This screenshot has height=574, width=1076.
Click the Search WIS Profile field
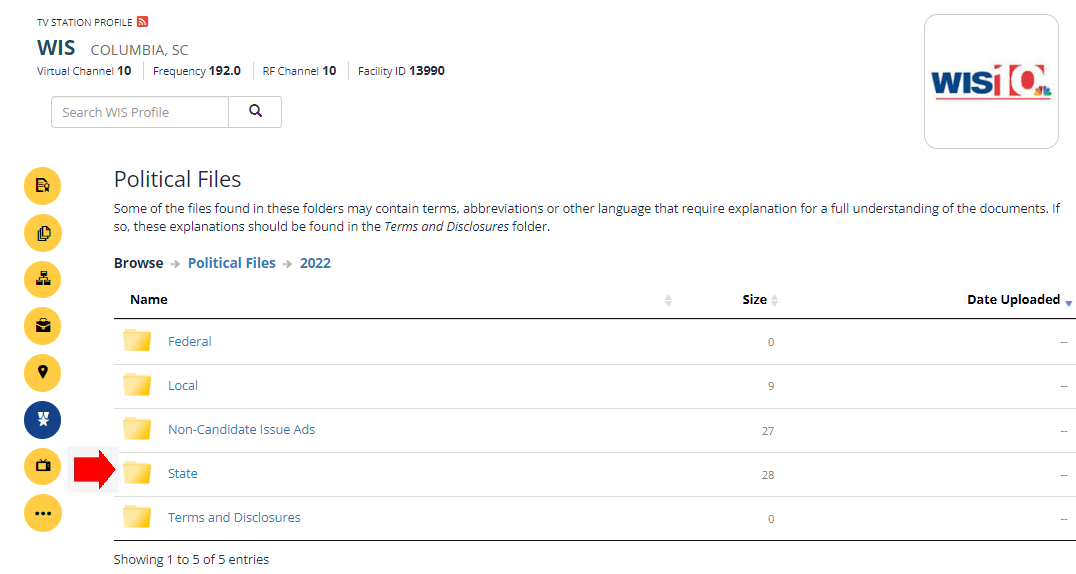(140, 112)
